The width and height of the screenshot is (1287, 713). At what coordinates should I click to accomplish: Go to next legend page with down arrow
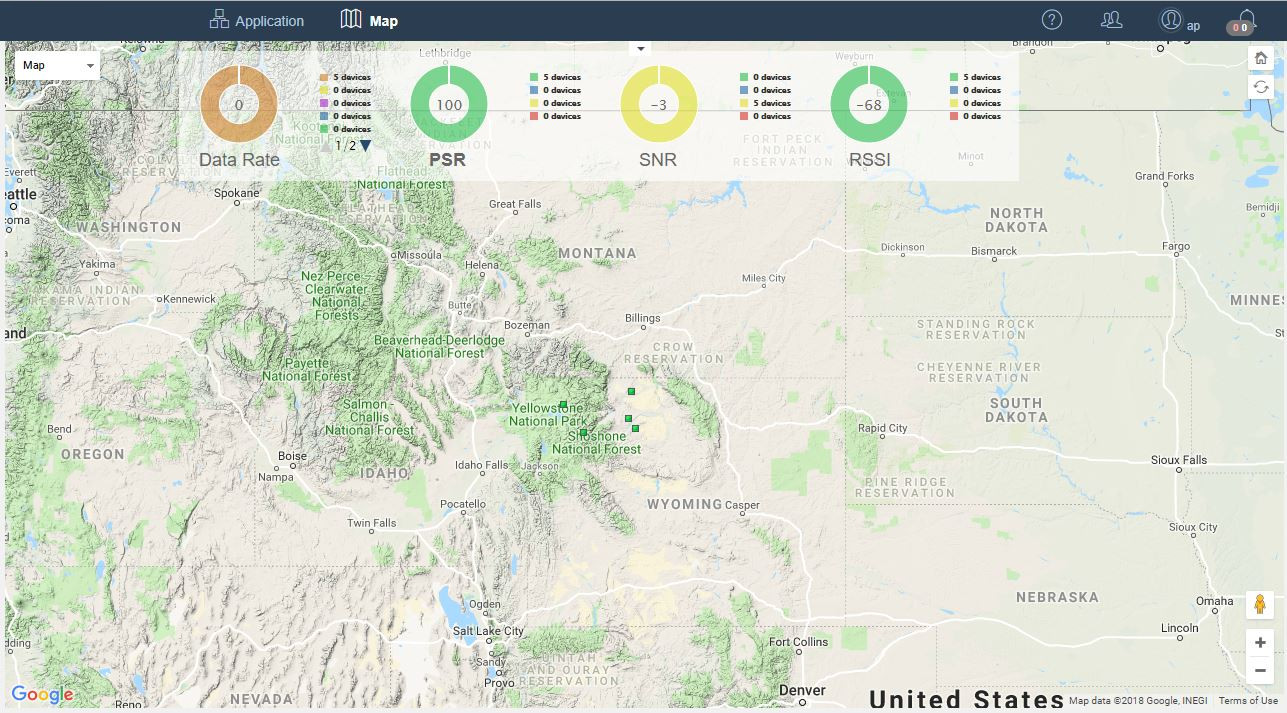click(365, 146)
